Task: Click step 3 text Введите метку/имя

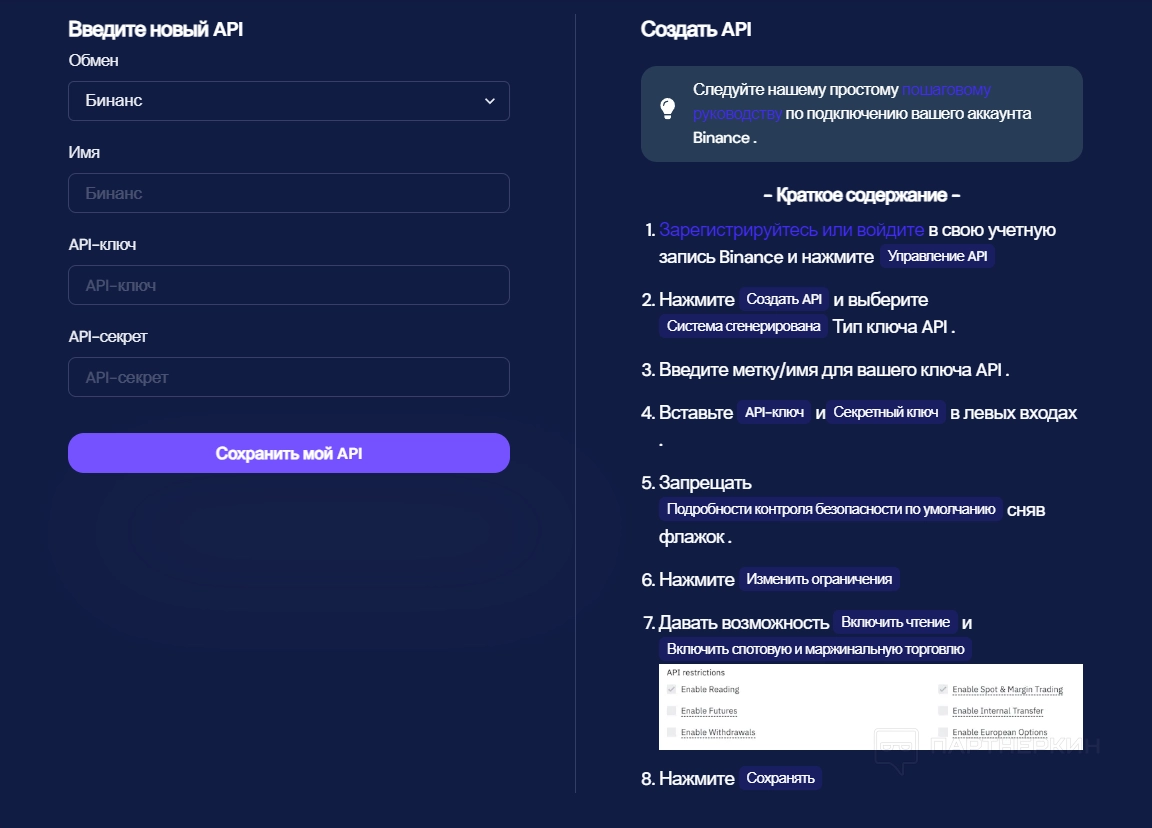Action: 738,370
